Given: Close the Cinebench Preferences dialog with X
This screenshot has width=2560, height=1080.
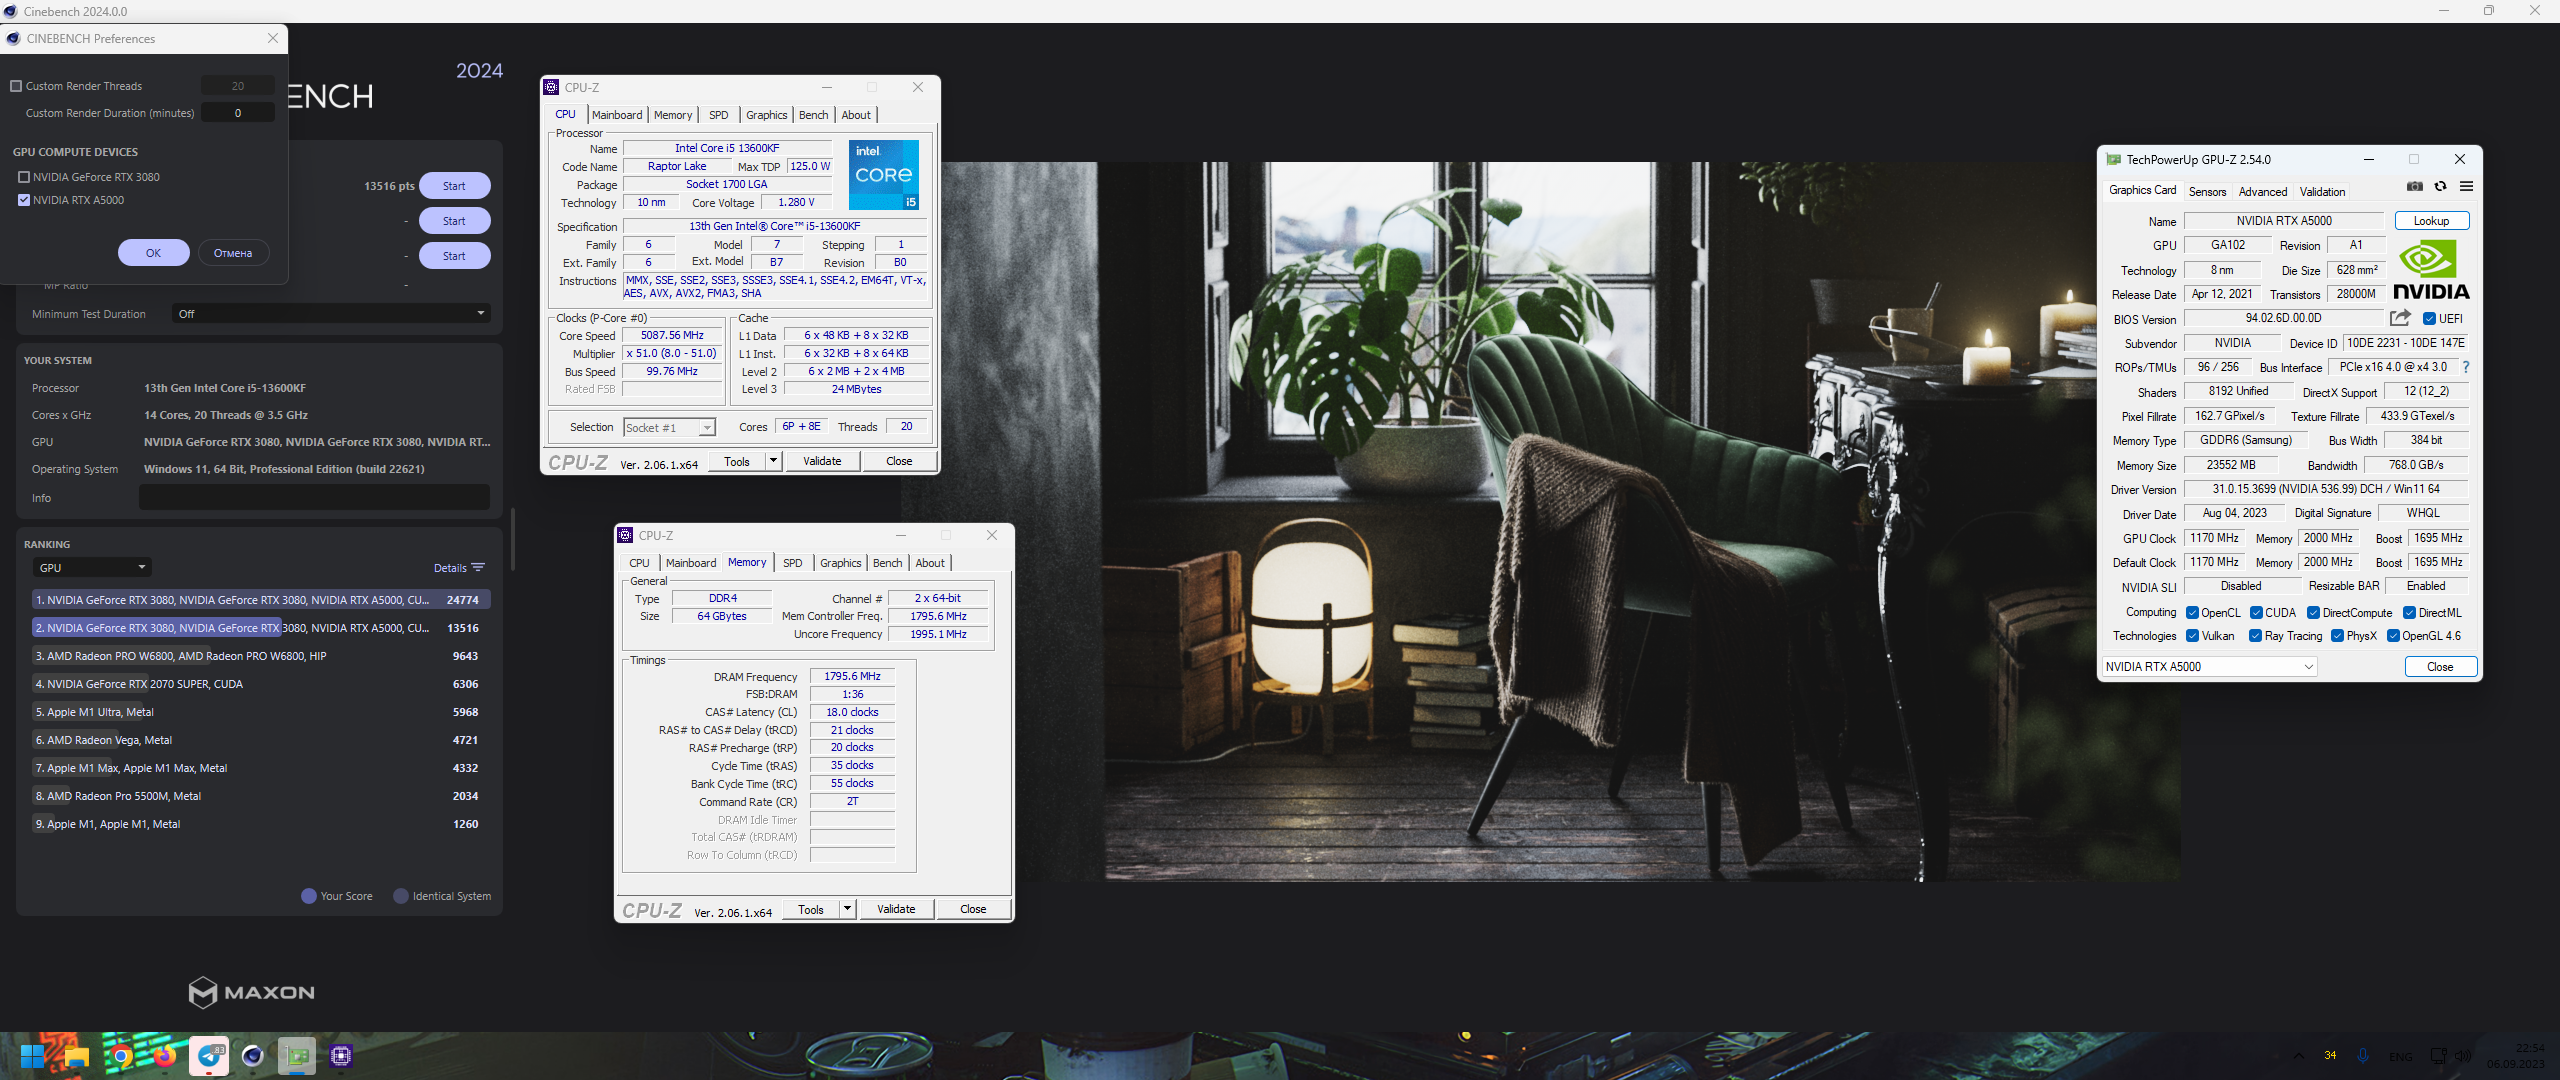Looking at the screenshot, I should click(273, 38).
